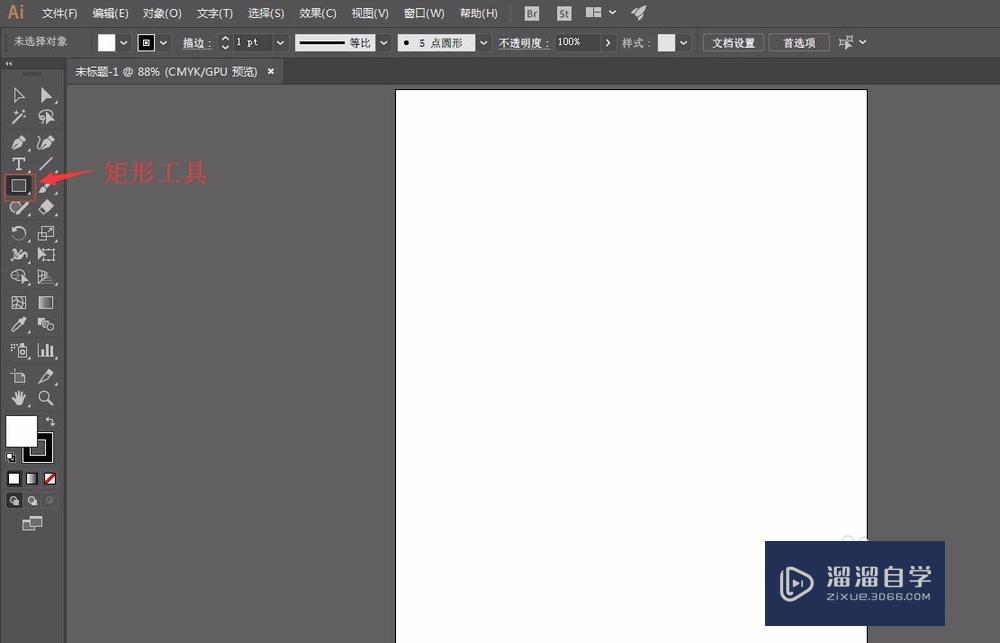Pick the Blend tool

pos(46,324)
